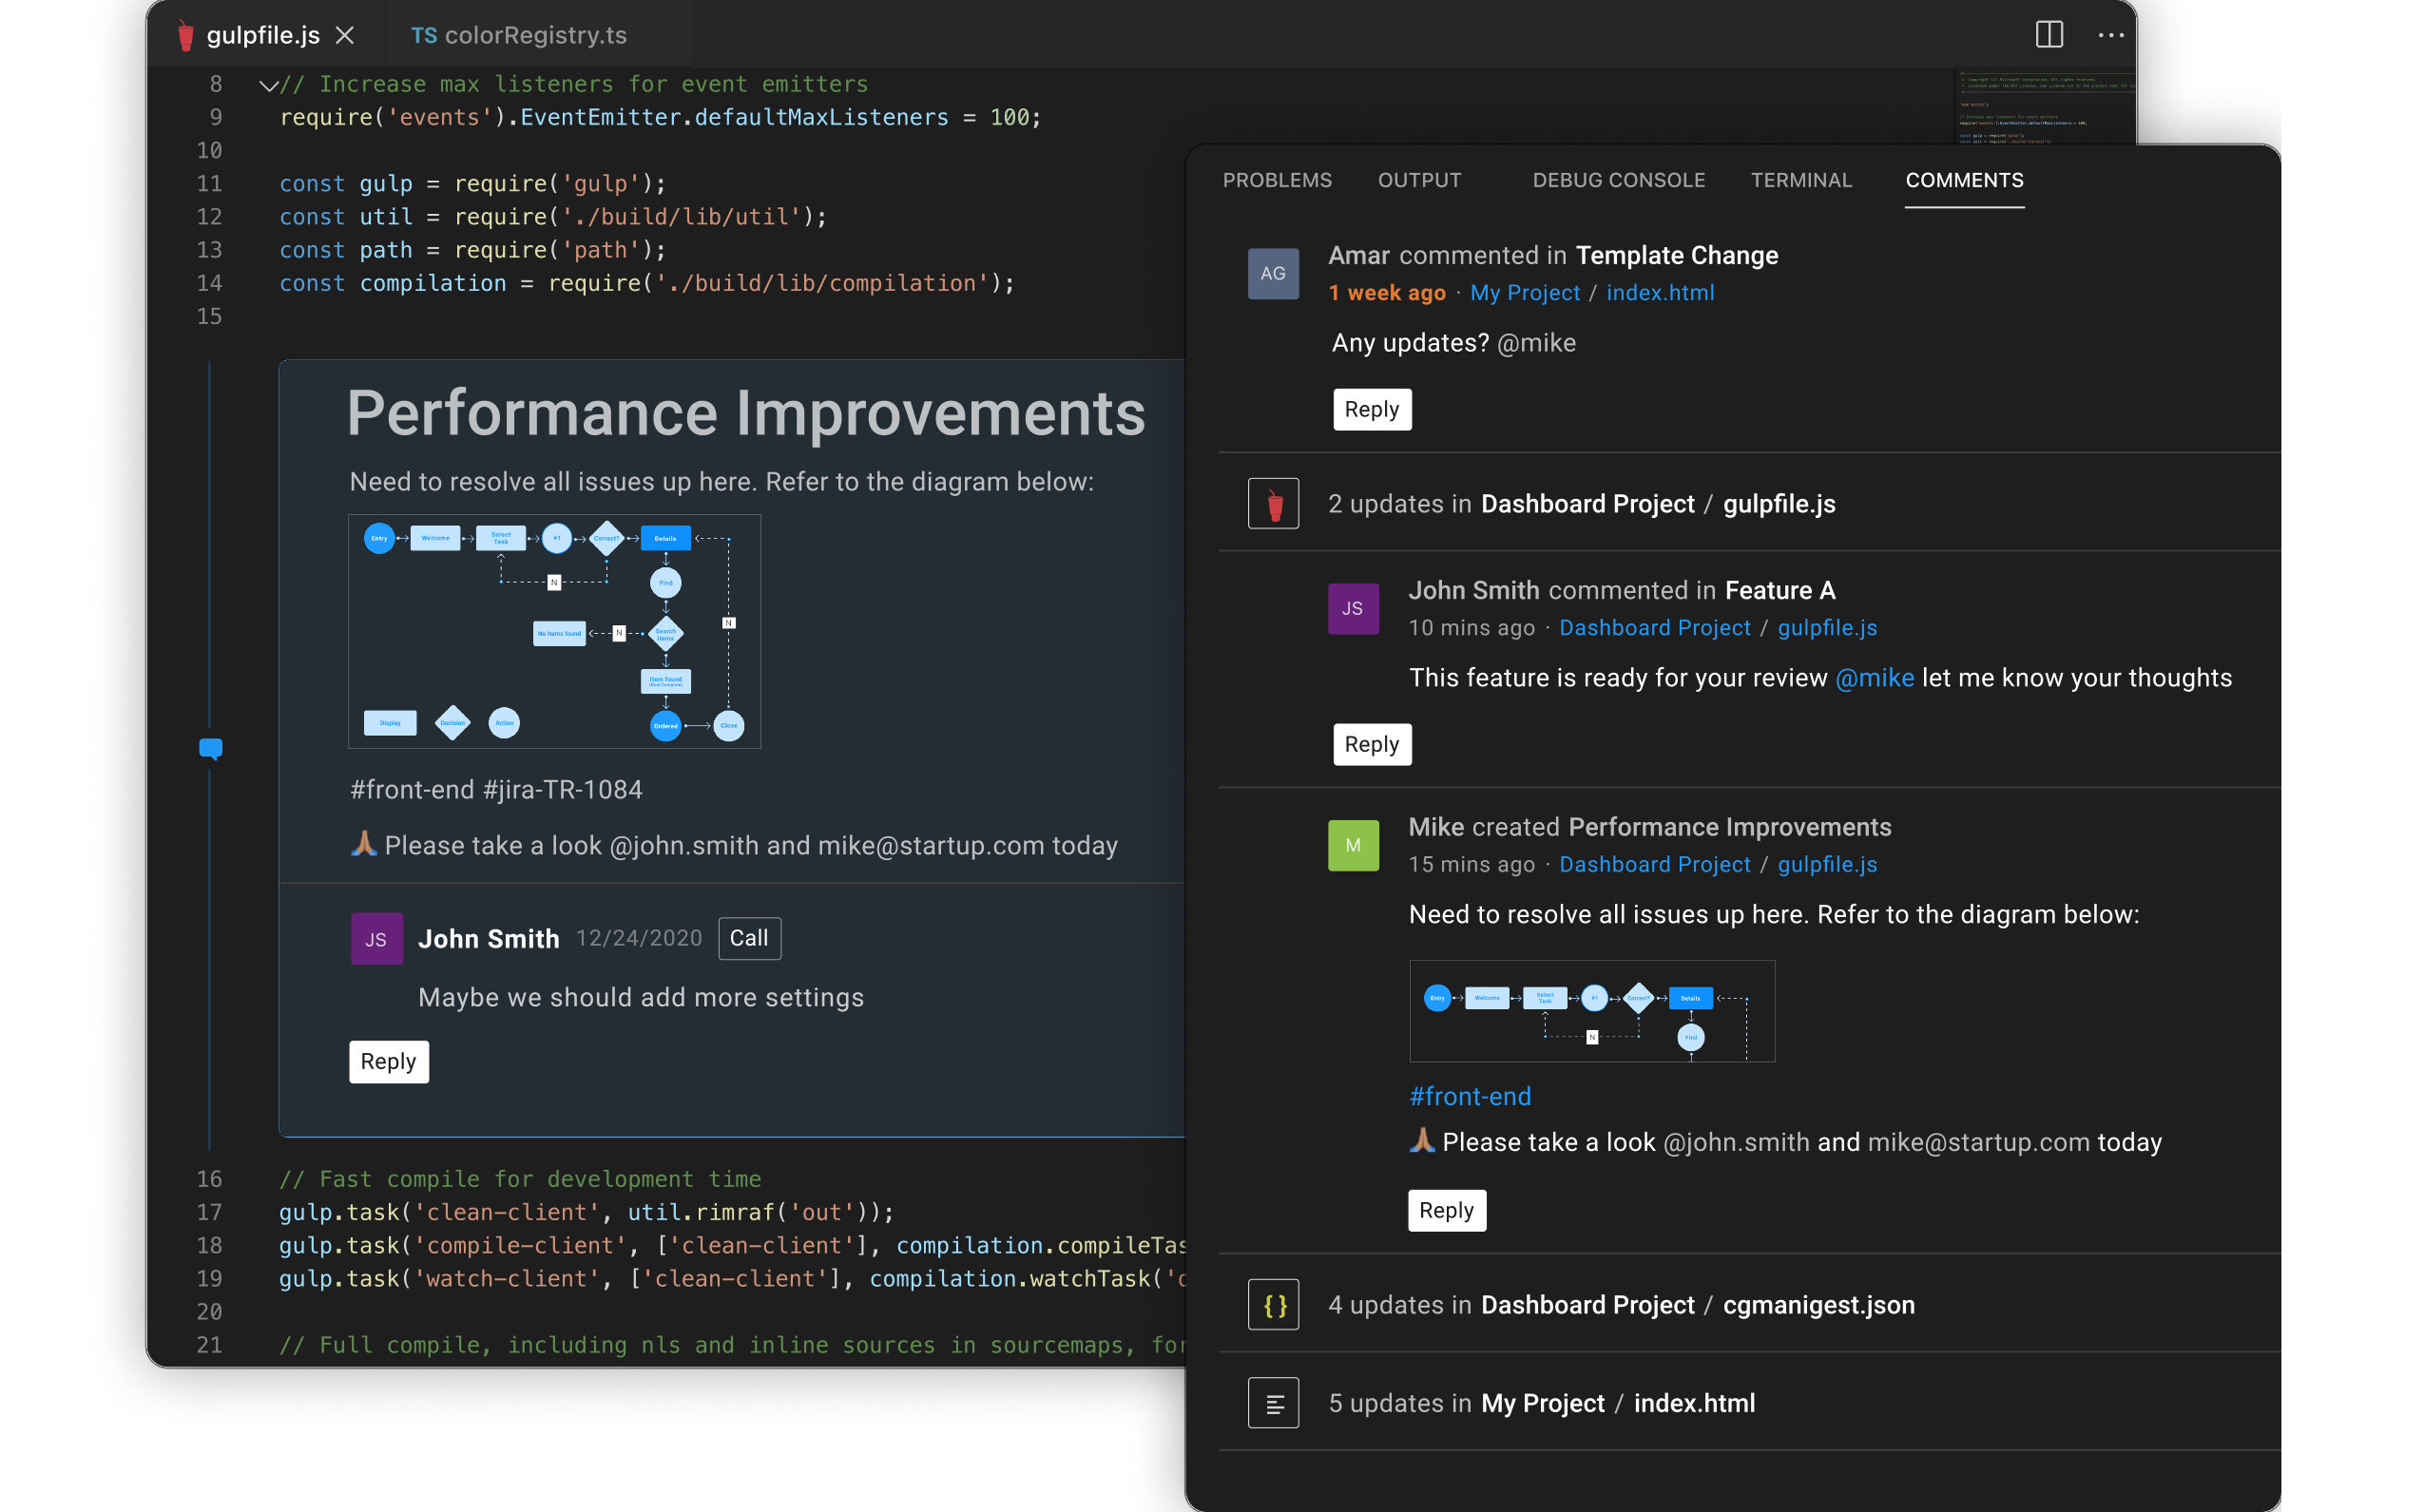Viewport: 2424px width, 1512px height.
Task: Click the blue comment bubble in gutter
Action: (x=210, y=748)
